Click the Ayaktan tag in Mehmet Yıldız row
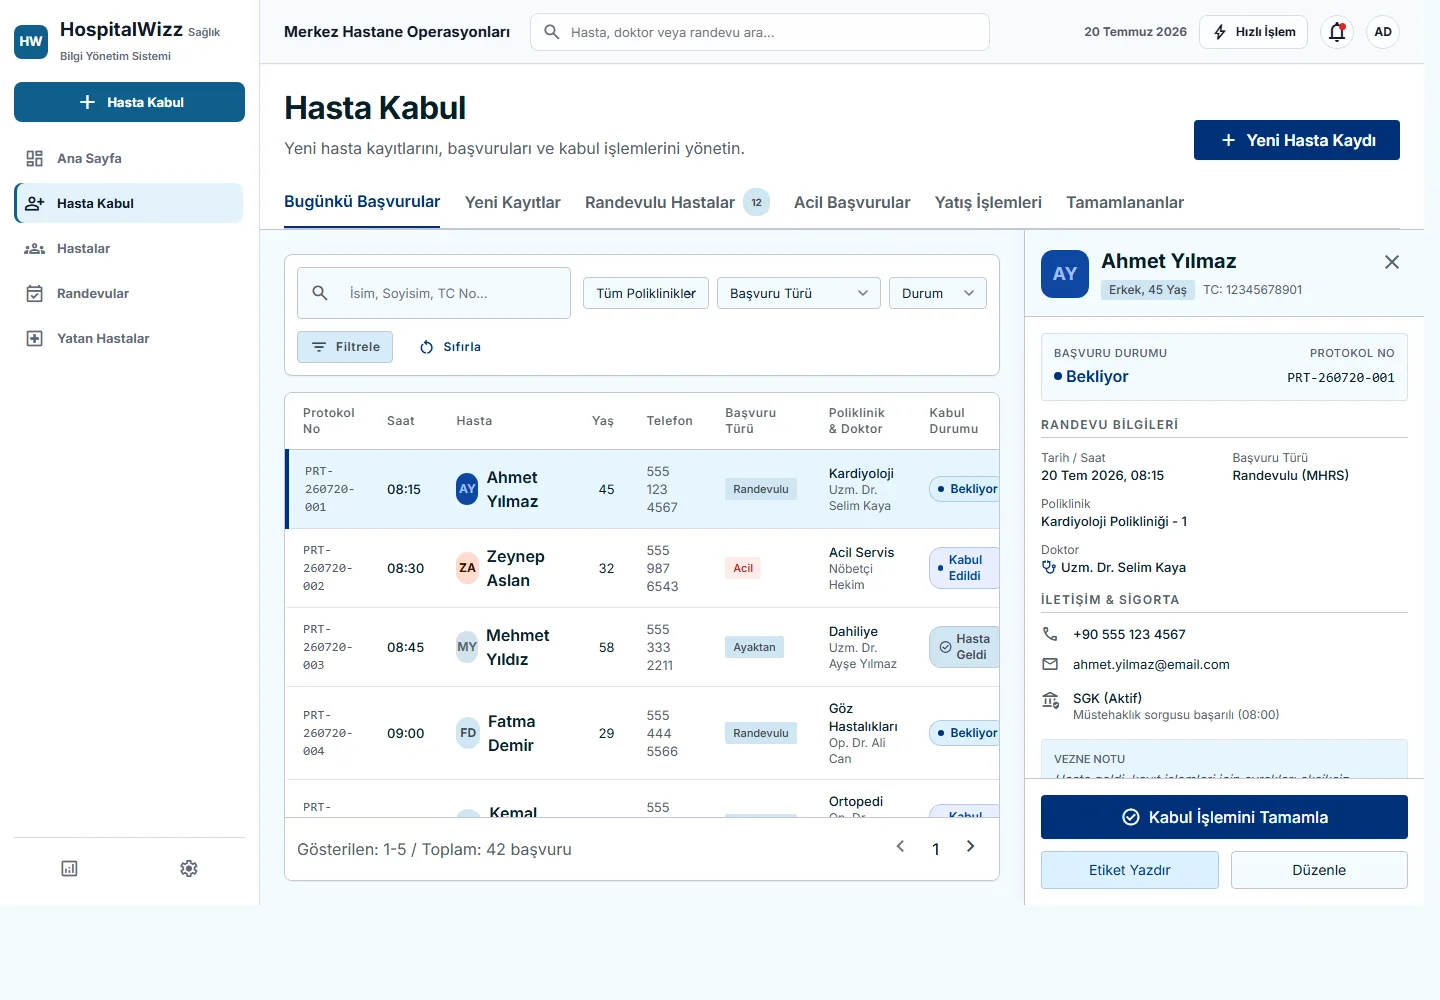 754,647
